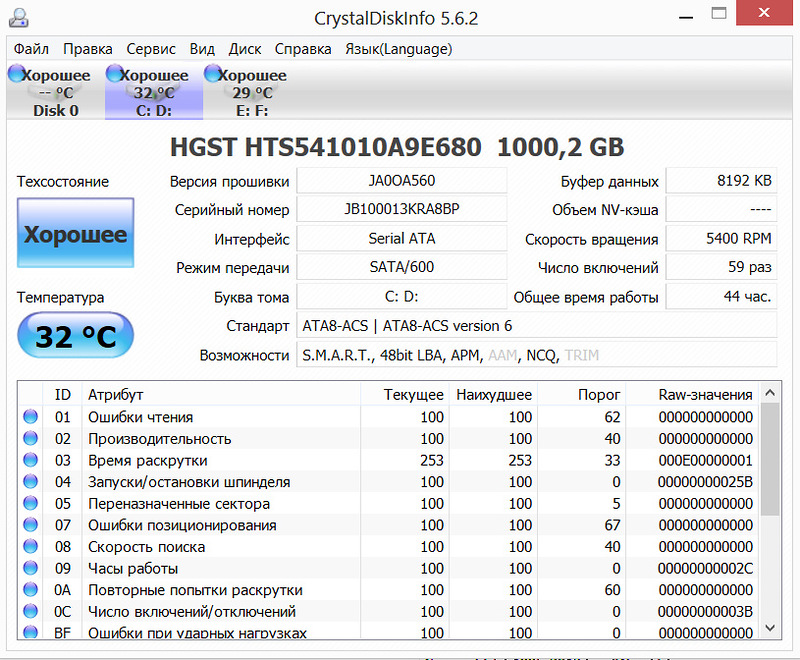
Task: Click raw value 00000000003B
Action: pos(706,611)
